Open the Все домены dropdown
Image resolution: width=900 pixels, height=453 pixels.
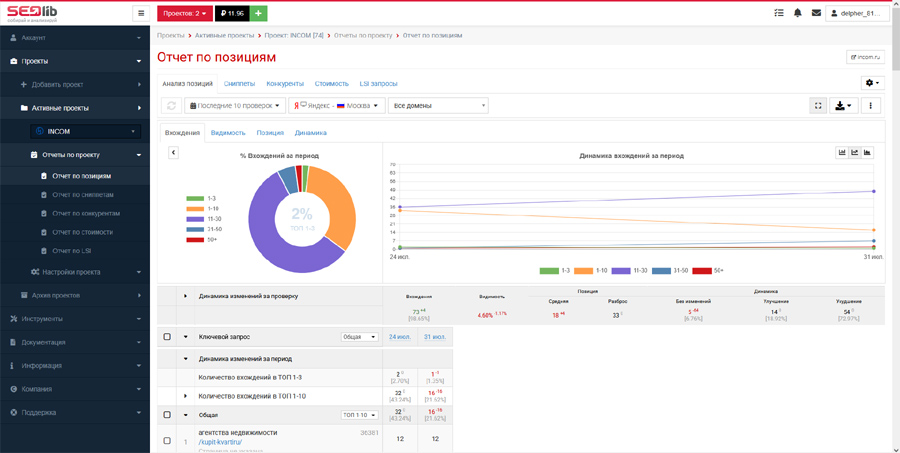coord(439,106)
